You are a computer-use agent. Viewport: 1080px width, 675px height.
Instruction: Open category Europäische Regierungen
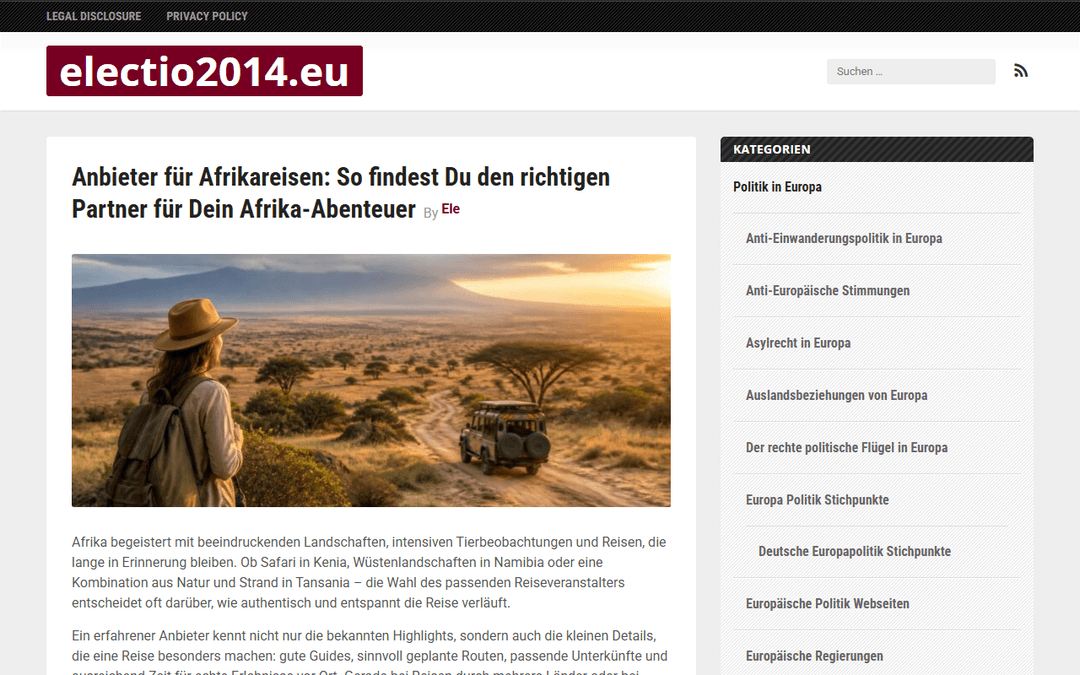tap(814, 656)
